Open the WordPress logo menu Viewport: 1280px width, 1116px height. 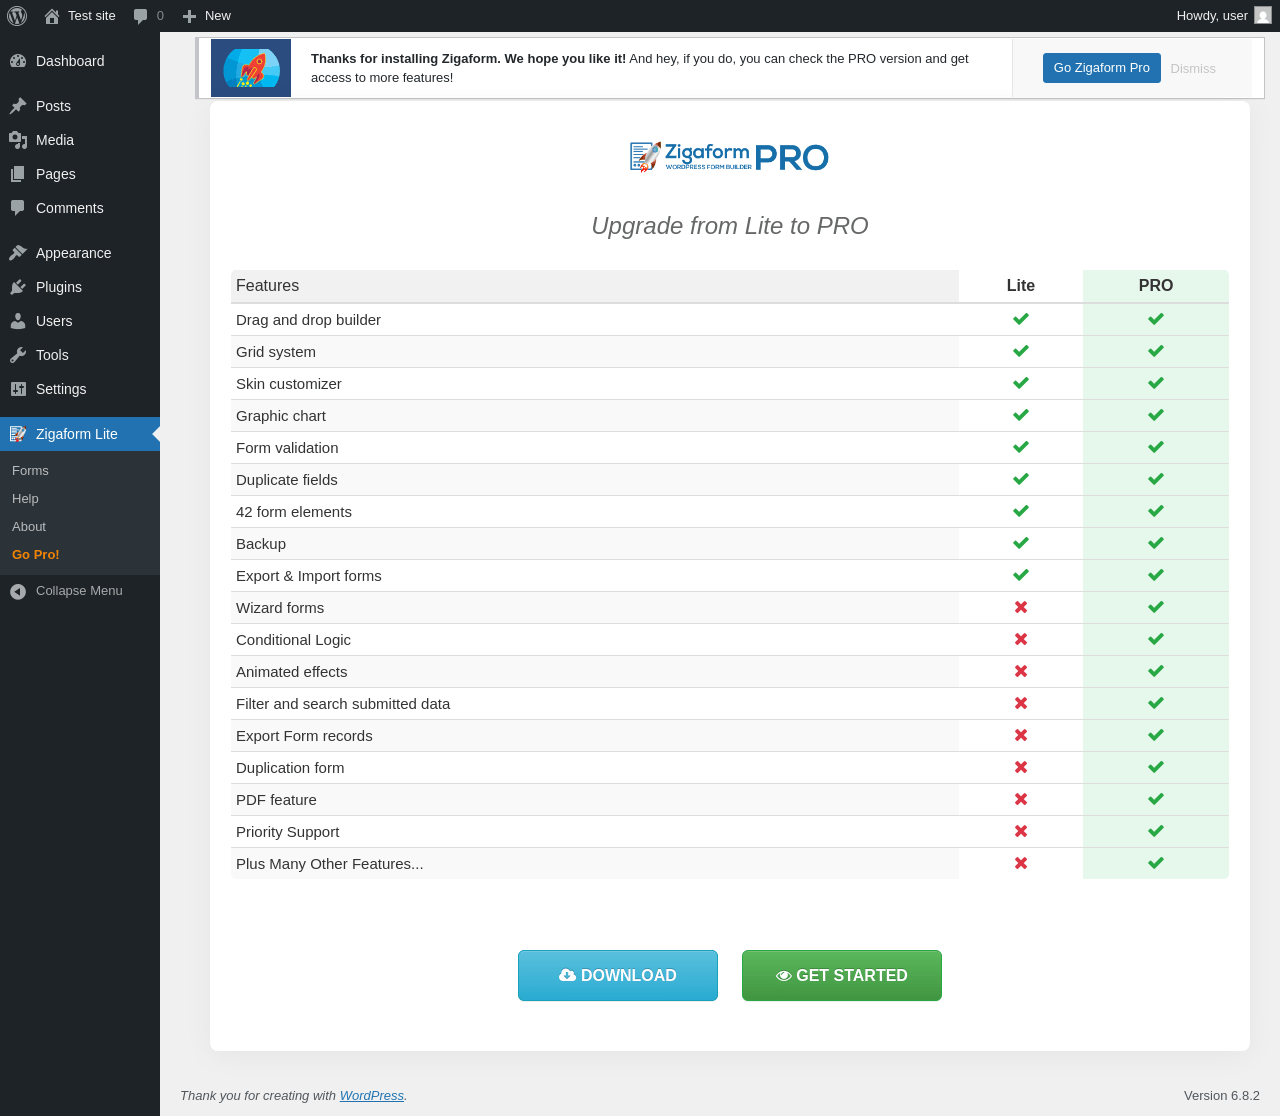tap(17, 16)
